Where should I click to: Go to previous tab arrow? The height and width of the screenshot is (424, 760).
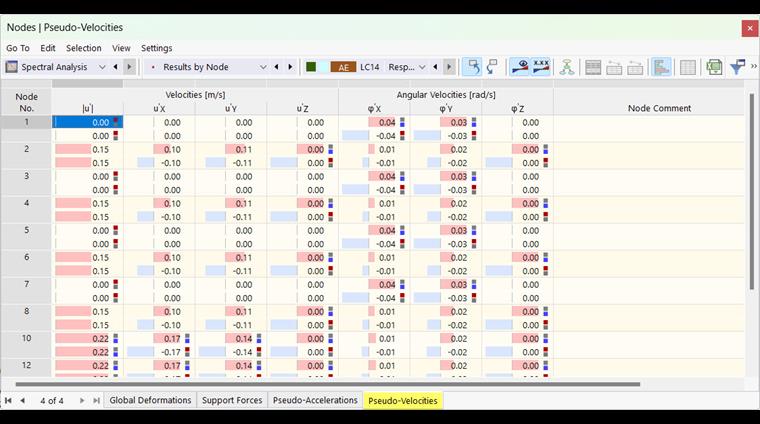point(22,400)
